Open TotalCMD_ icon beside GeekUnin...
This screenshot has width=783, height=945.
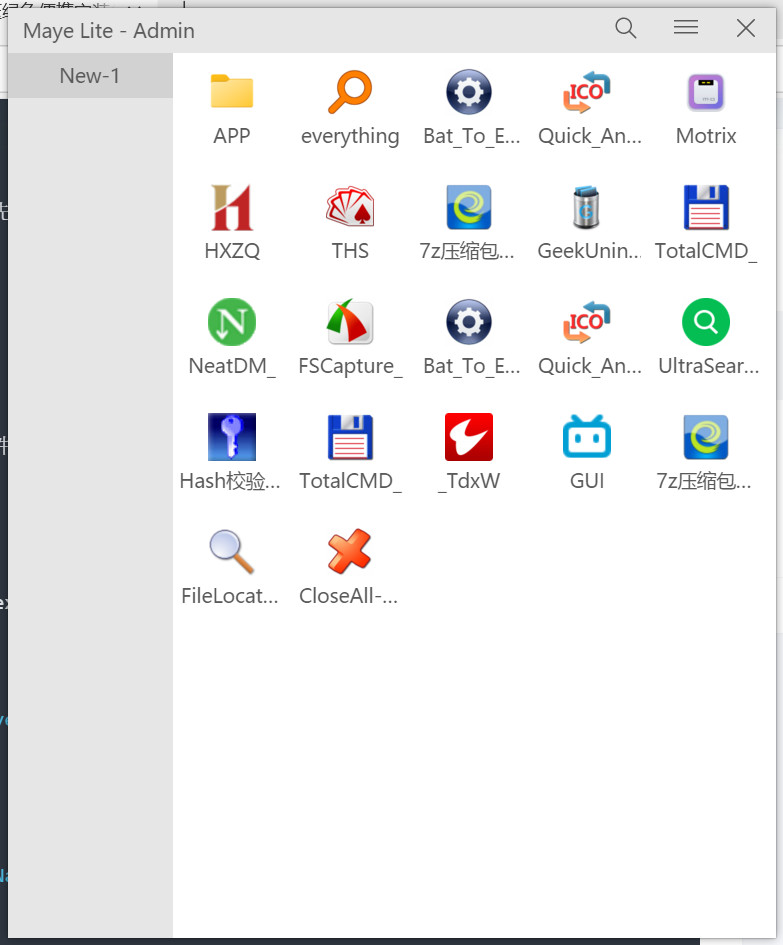coord(706,207)
